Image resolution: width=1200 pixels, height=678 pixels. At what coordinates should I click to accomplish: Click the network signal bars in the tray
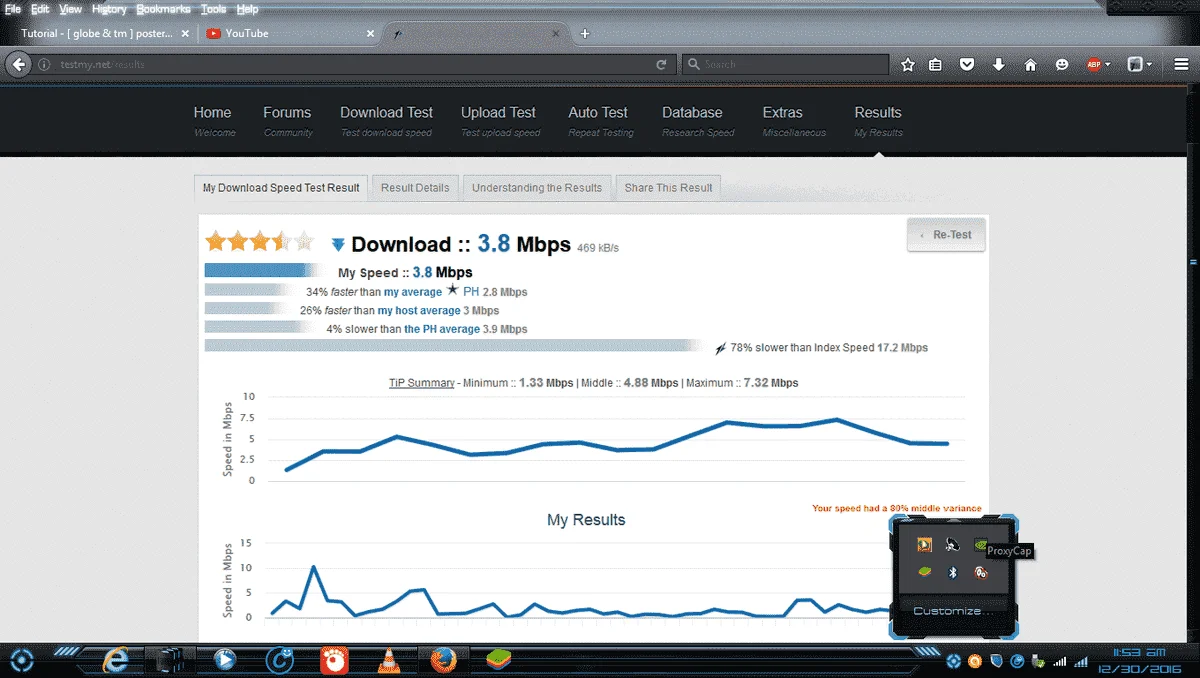pyautogui.click(x=1060, y=661)
